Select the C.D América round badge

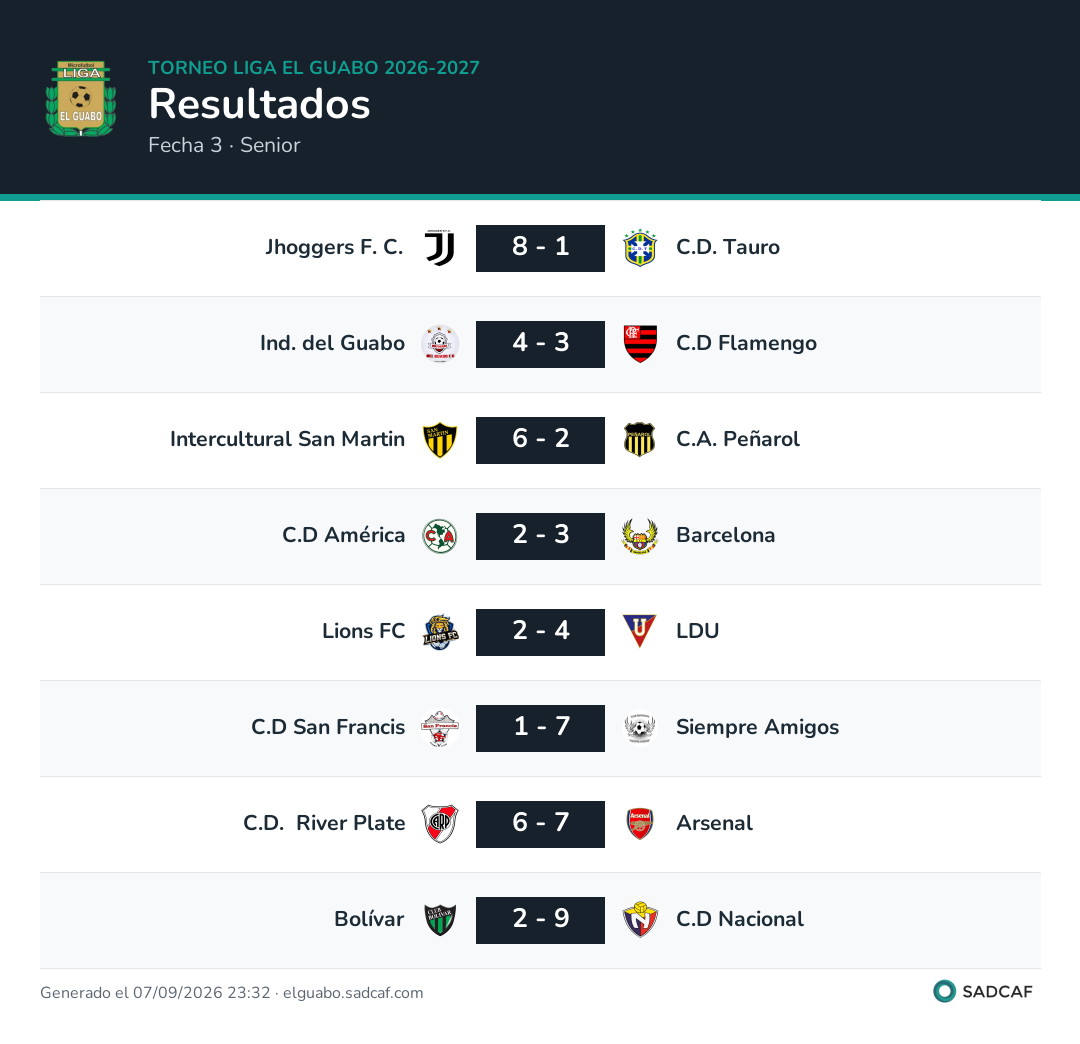point(439,536)
